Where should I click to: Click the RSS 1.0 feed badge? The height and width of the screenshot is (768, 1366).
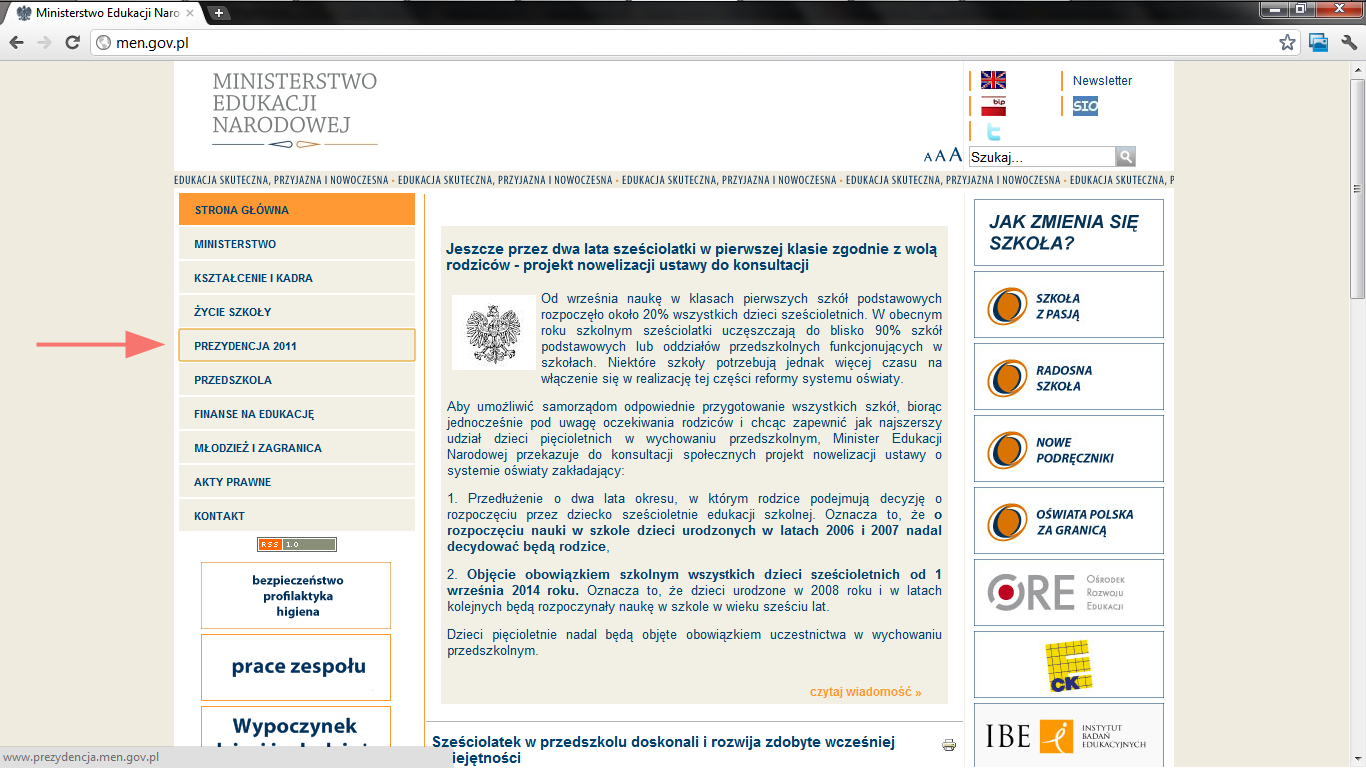[297, 545]
